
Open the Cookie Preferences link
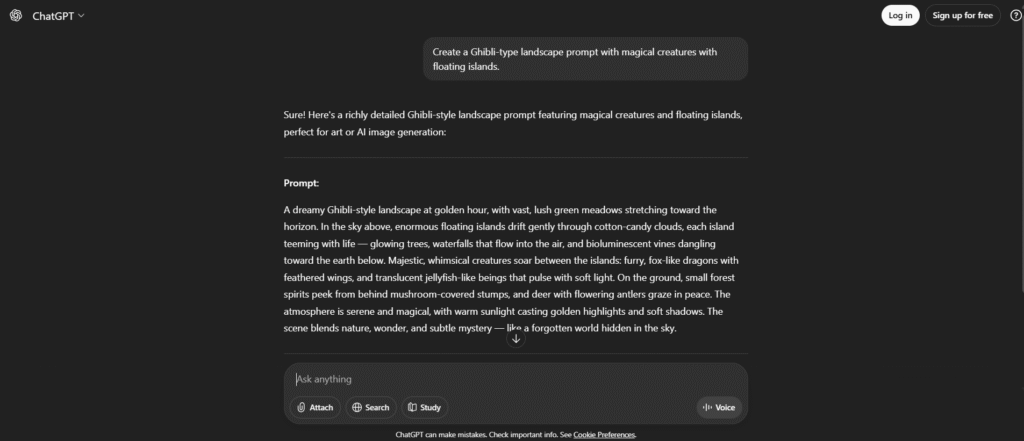[604, 435]
